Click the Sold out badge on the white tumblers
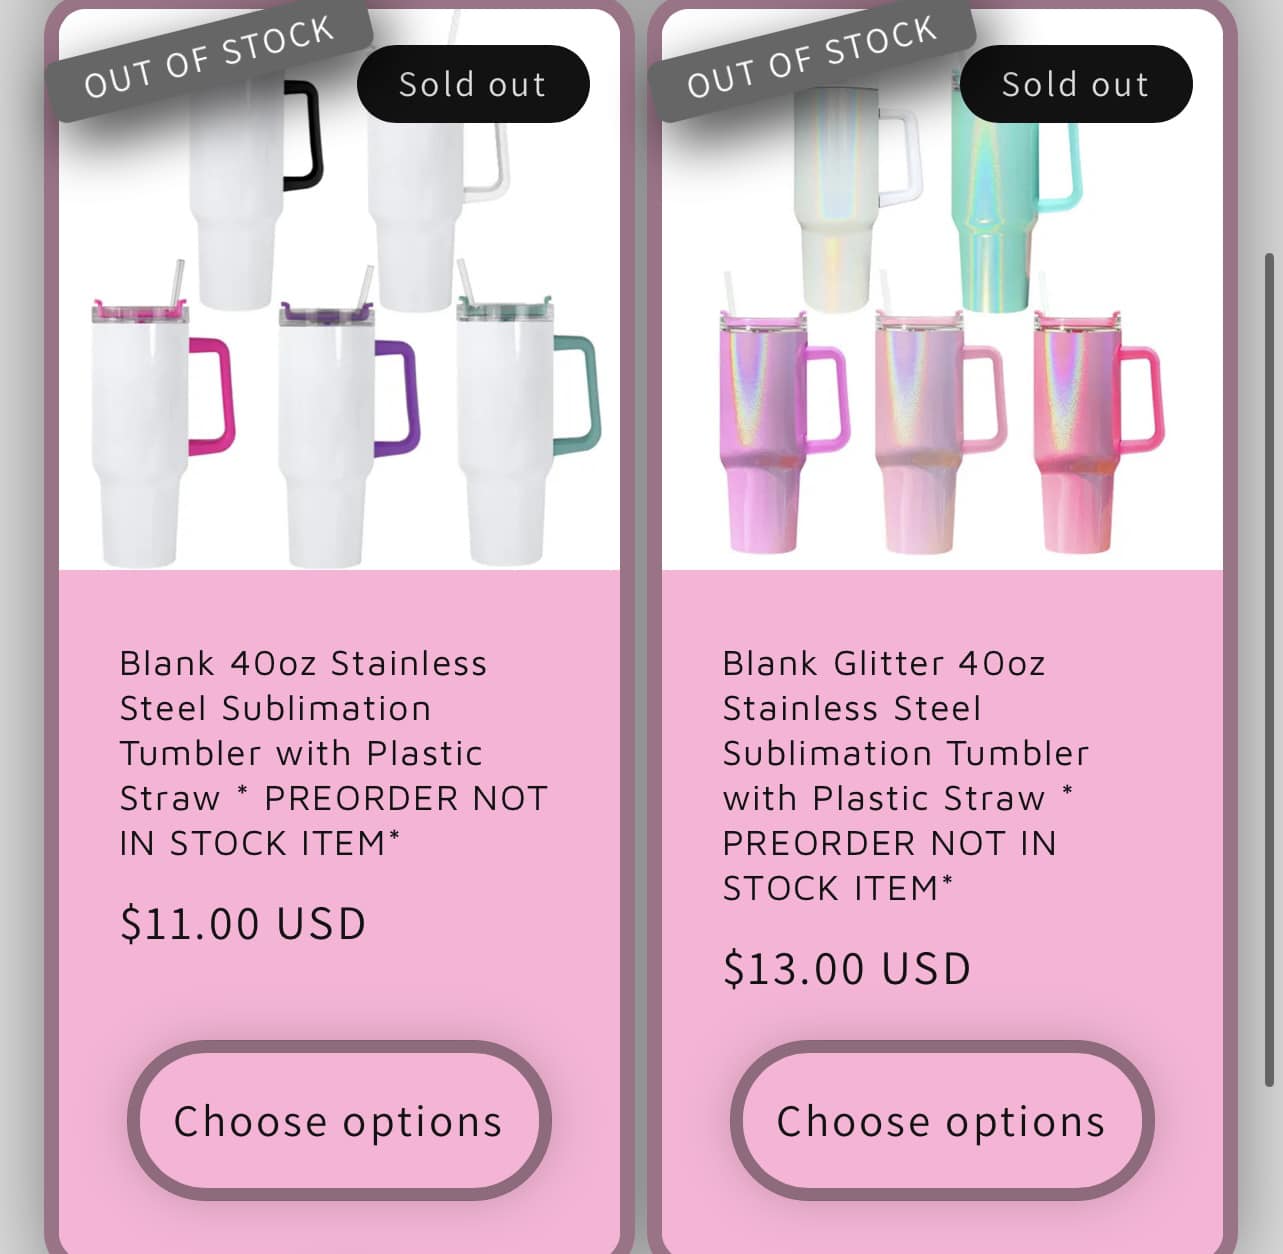This screenshot has width=1283, height=1254. pos(472,85)
